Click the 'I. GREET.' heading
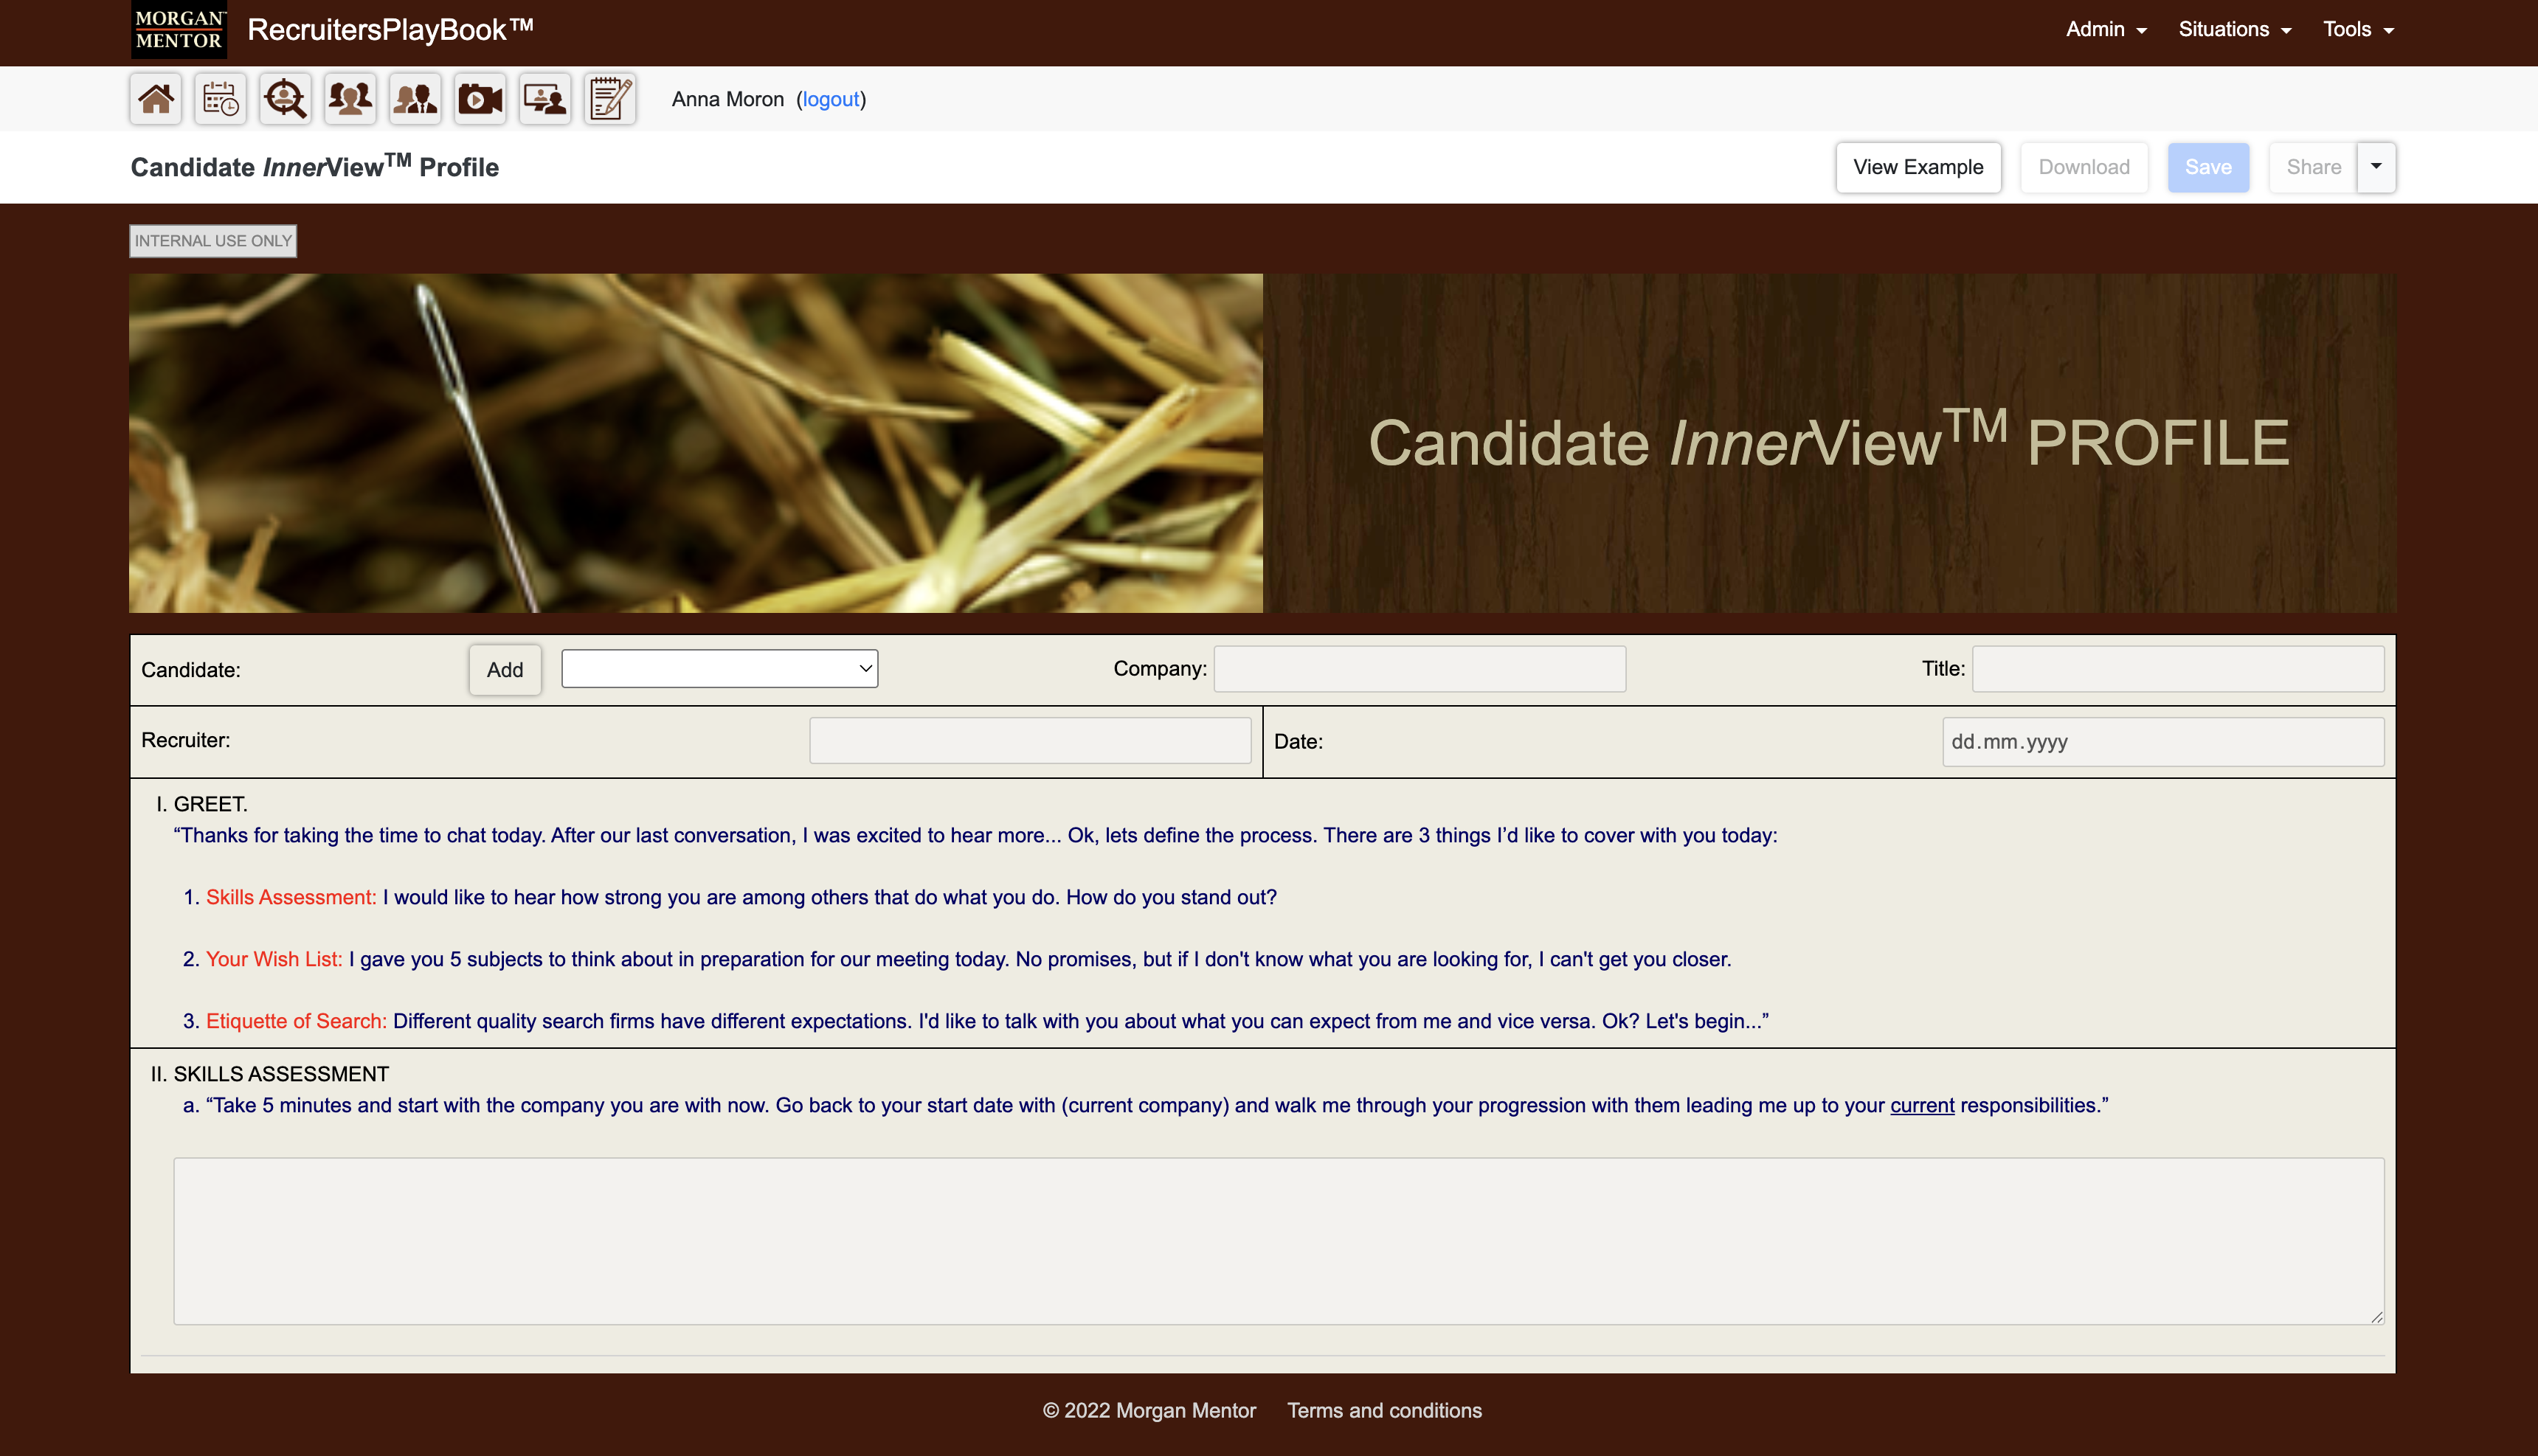The width and height of the screenshot is (2538, 1456). tap(202, 804)
